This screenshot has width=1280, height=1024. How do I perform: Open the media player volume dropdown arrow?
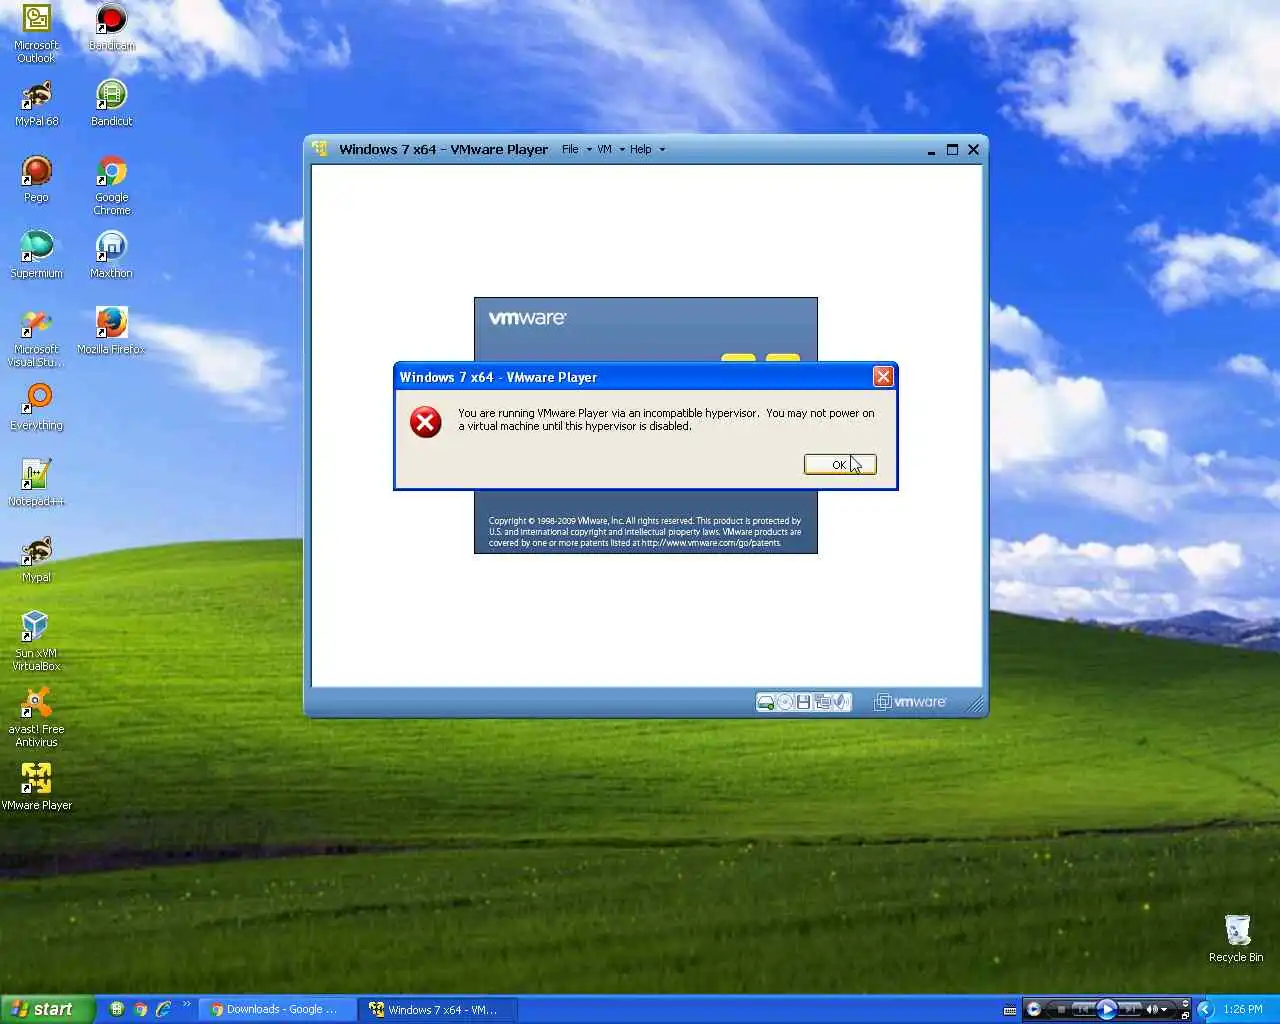click(1164, 1010)
